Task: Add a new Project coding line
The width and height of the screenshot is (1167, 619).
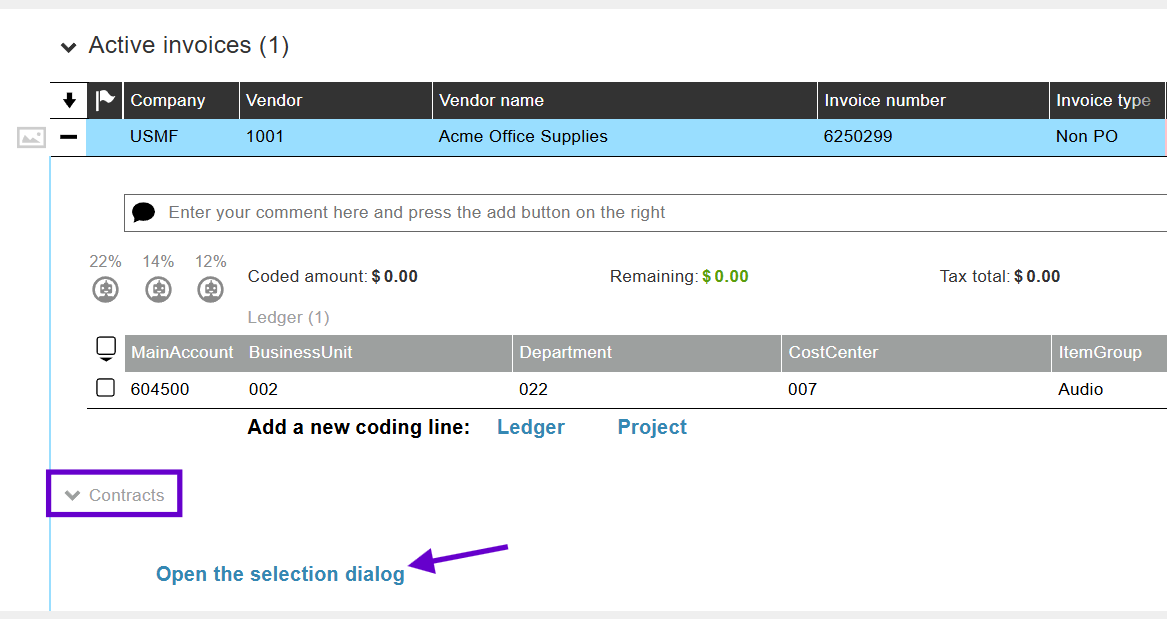Action: [652, 427]
